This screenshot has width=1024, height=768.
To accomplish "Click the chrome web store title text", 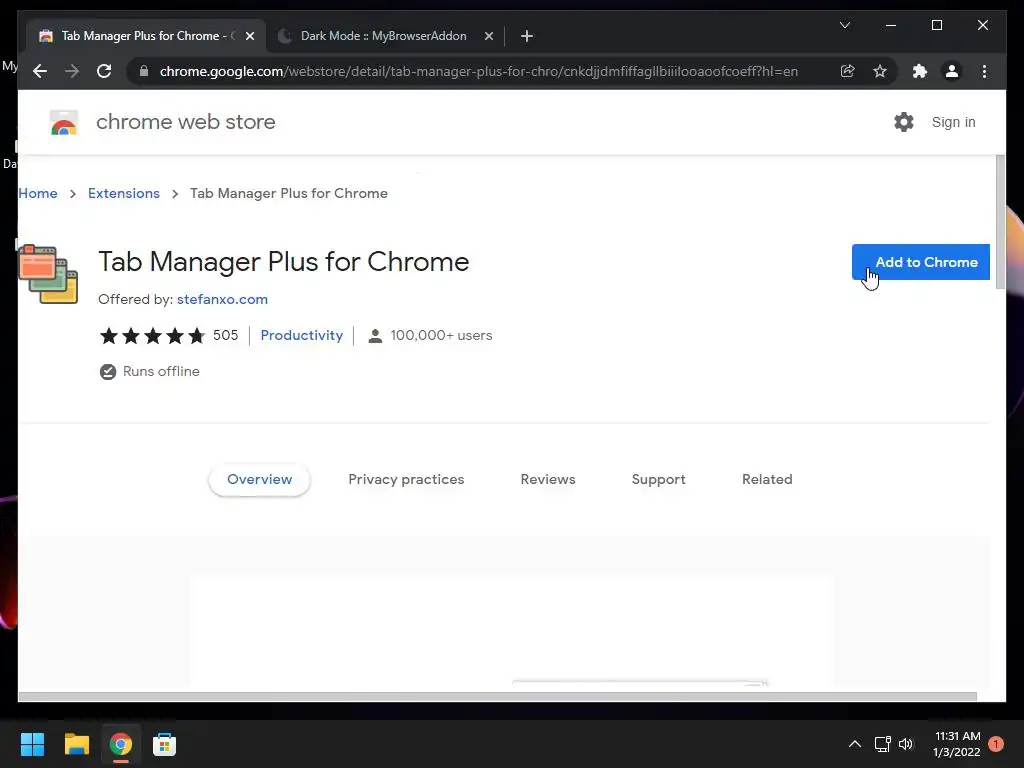I will (x=185, y=122).
